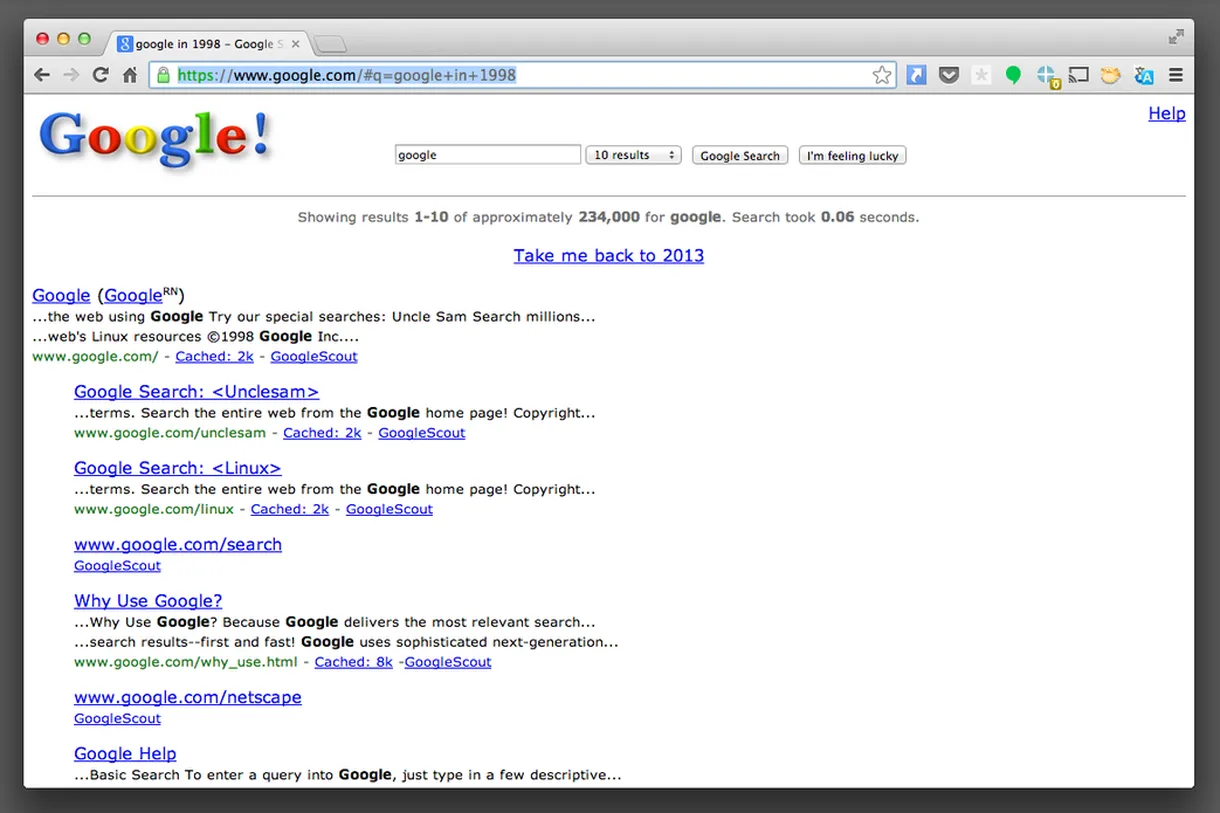The height and width of the screenshot is (813, 1220).
Task: Open GoogleScout for why_use.html
Action: 448,662
